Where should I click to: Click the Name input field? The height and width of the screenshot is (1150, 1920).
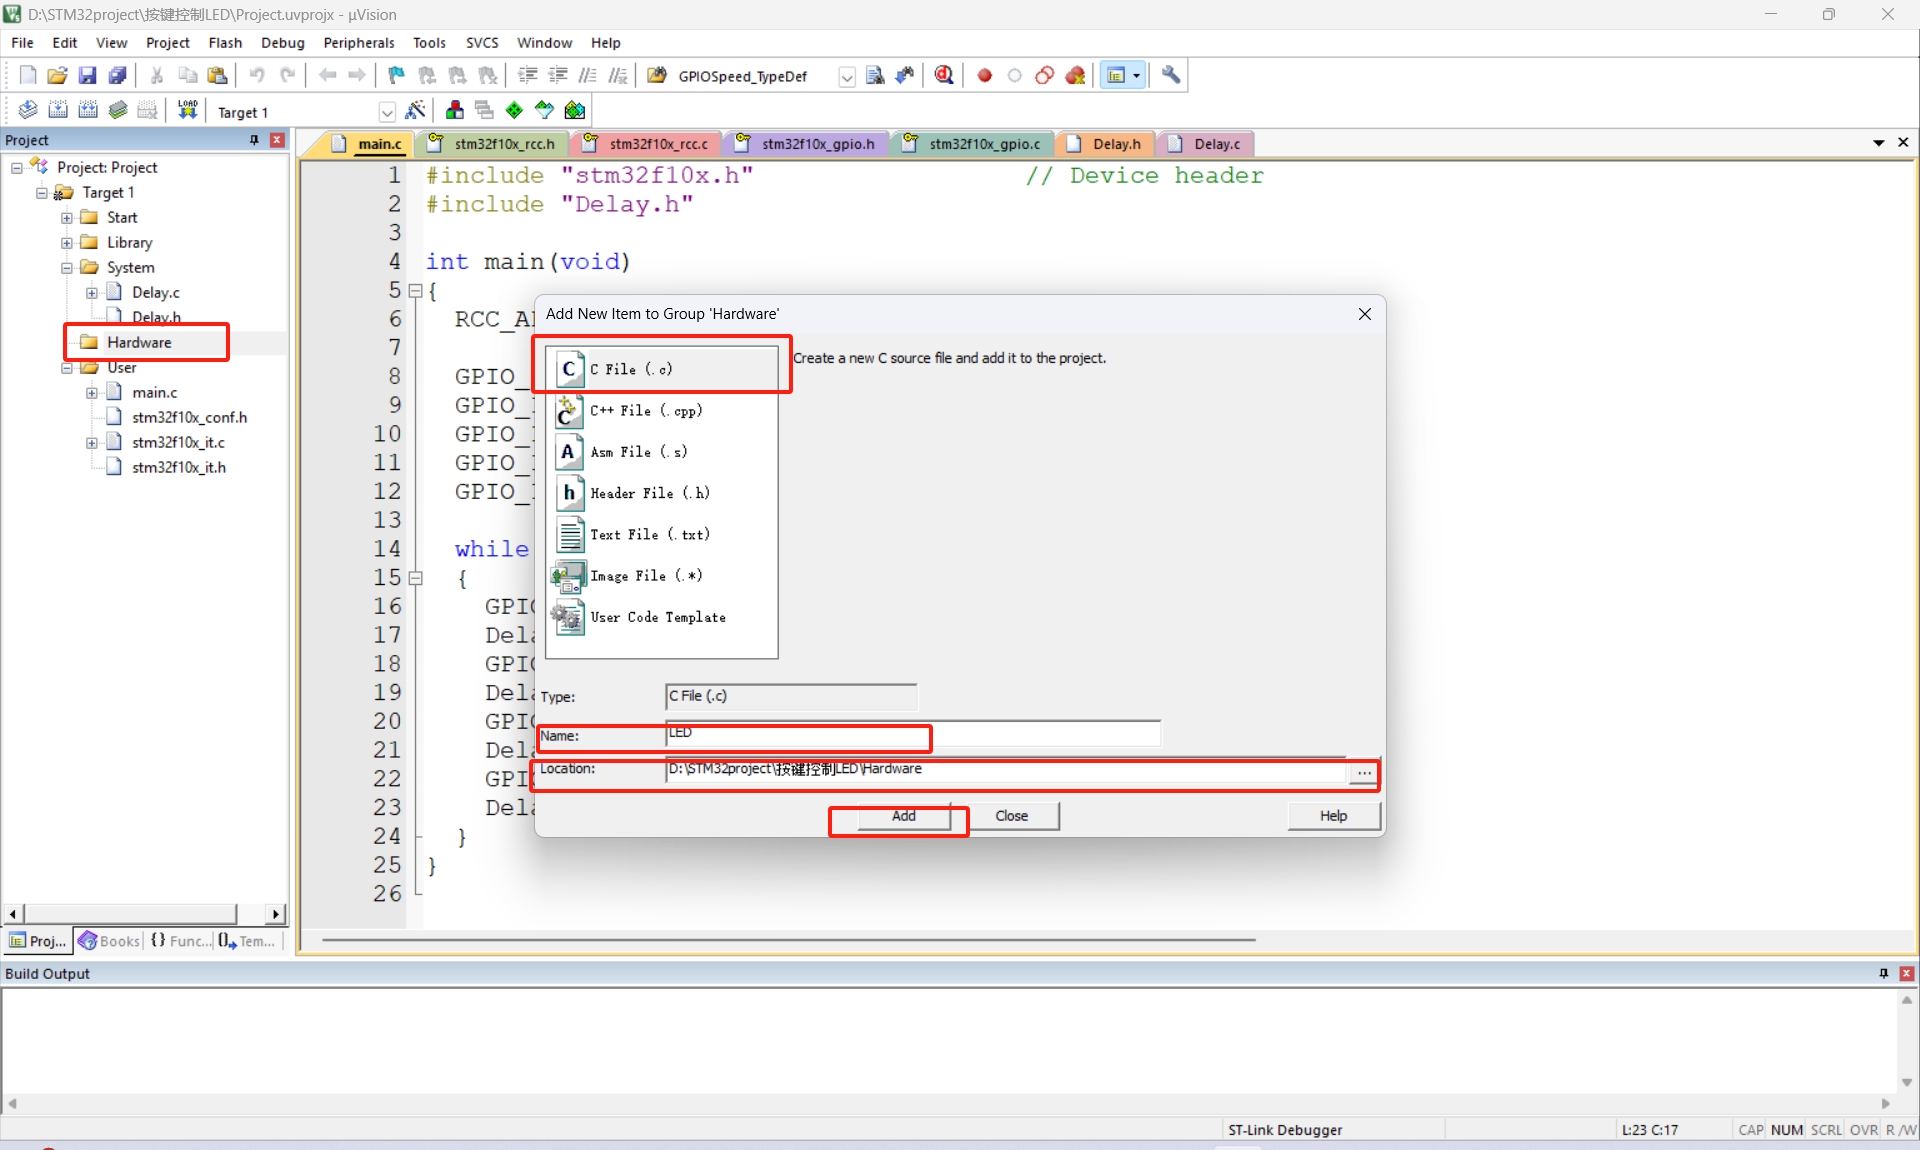(912, 733)
